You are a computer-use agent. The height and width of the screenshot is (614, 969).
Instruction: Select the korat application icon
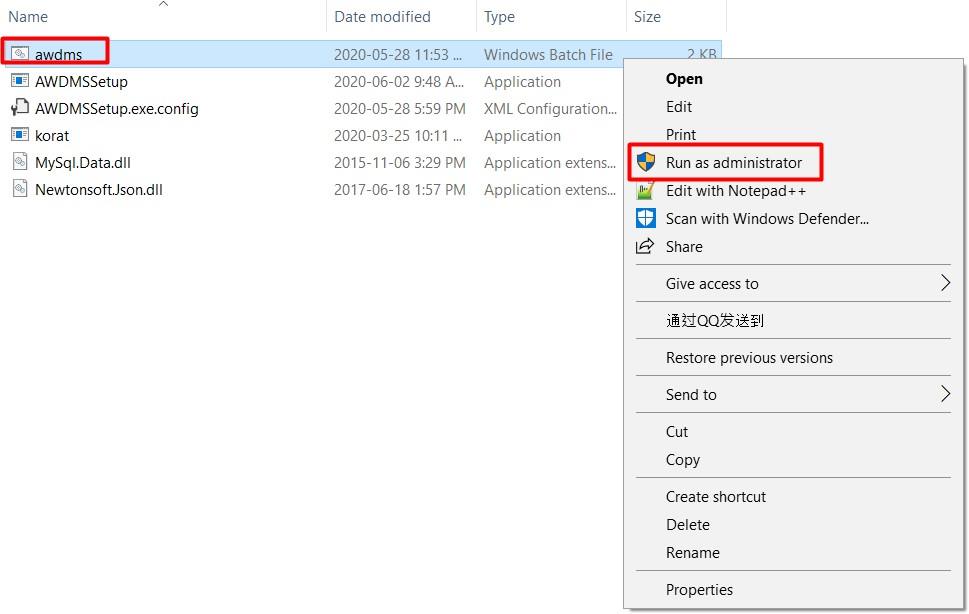[x=20, y=135]
